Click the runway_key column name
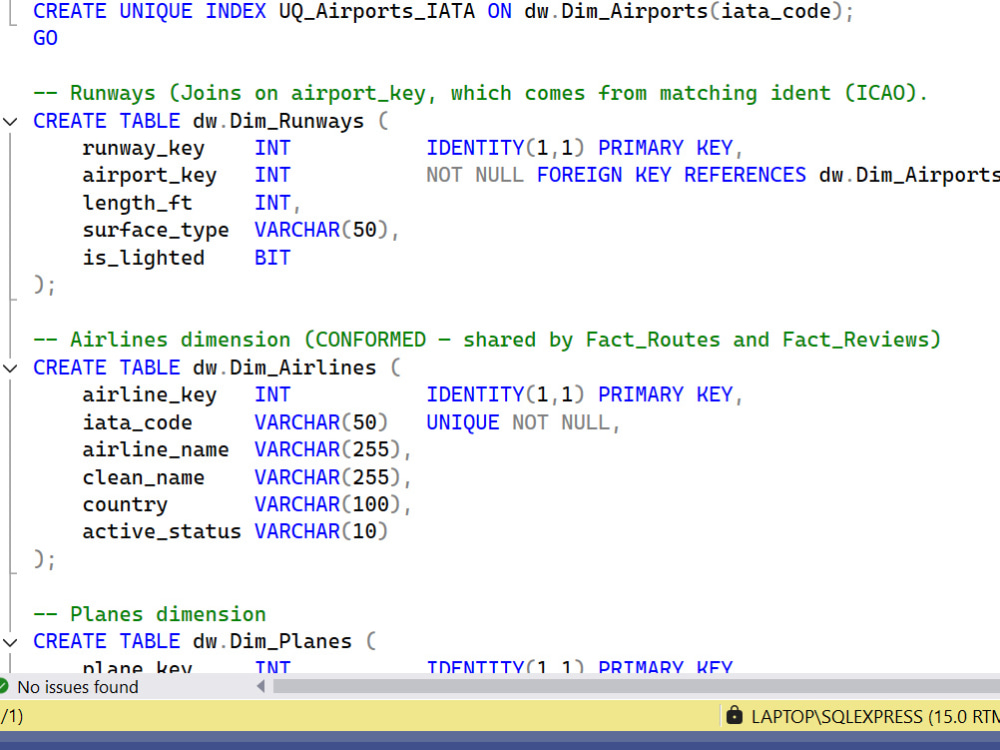The width and height of the screenshot is (1000, 750). point(143,149)
